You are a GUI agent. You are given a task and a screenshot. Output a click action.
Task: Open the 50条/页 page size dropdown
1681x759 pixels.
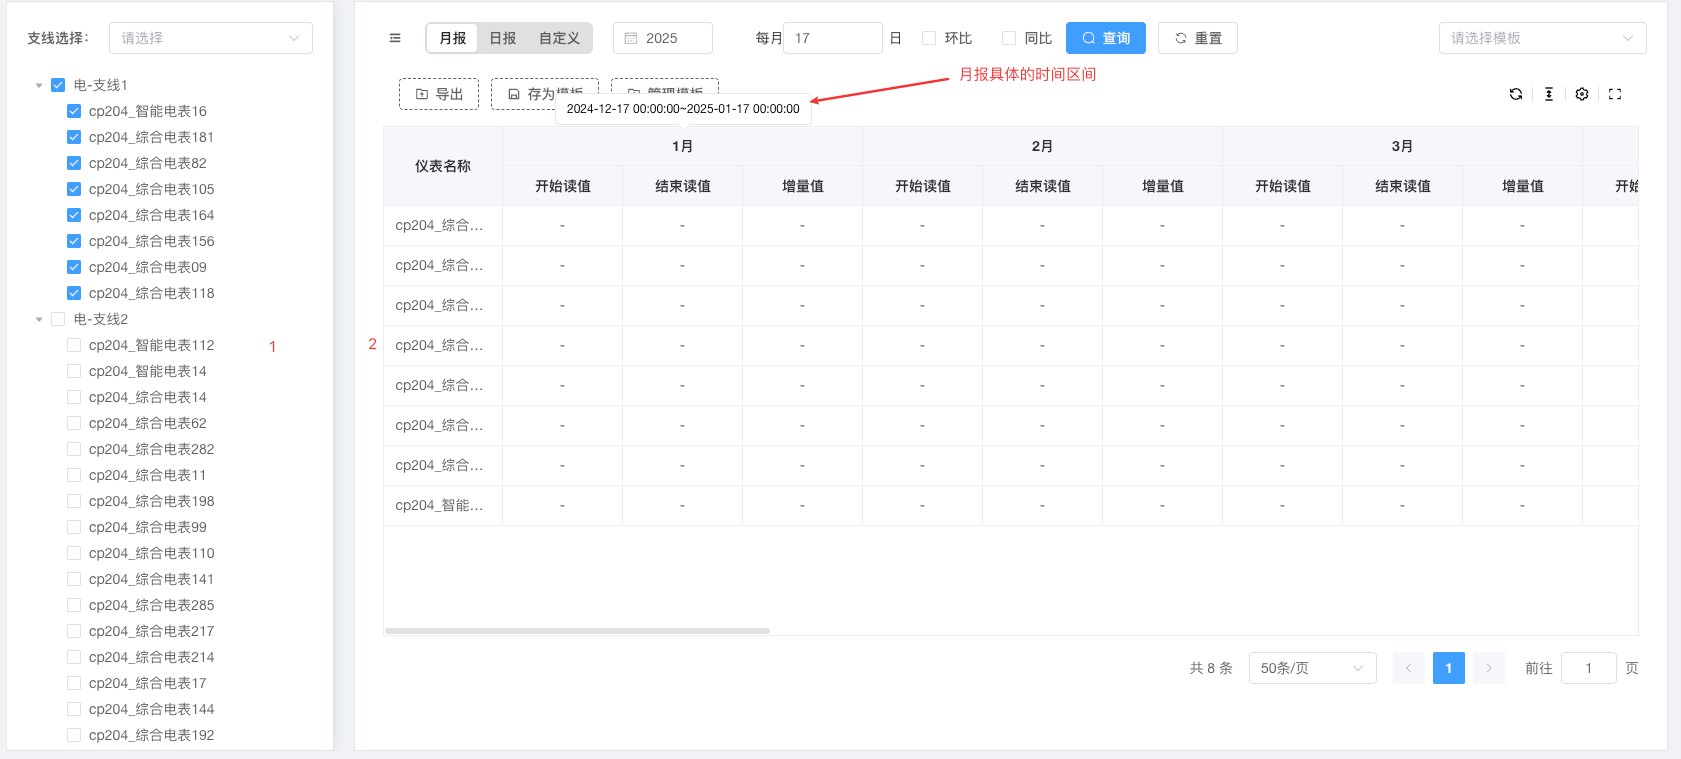tap(1312, 668)
